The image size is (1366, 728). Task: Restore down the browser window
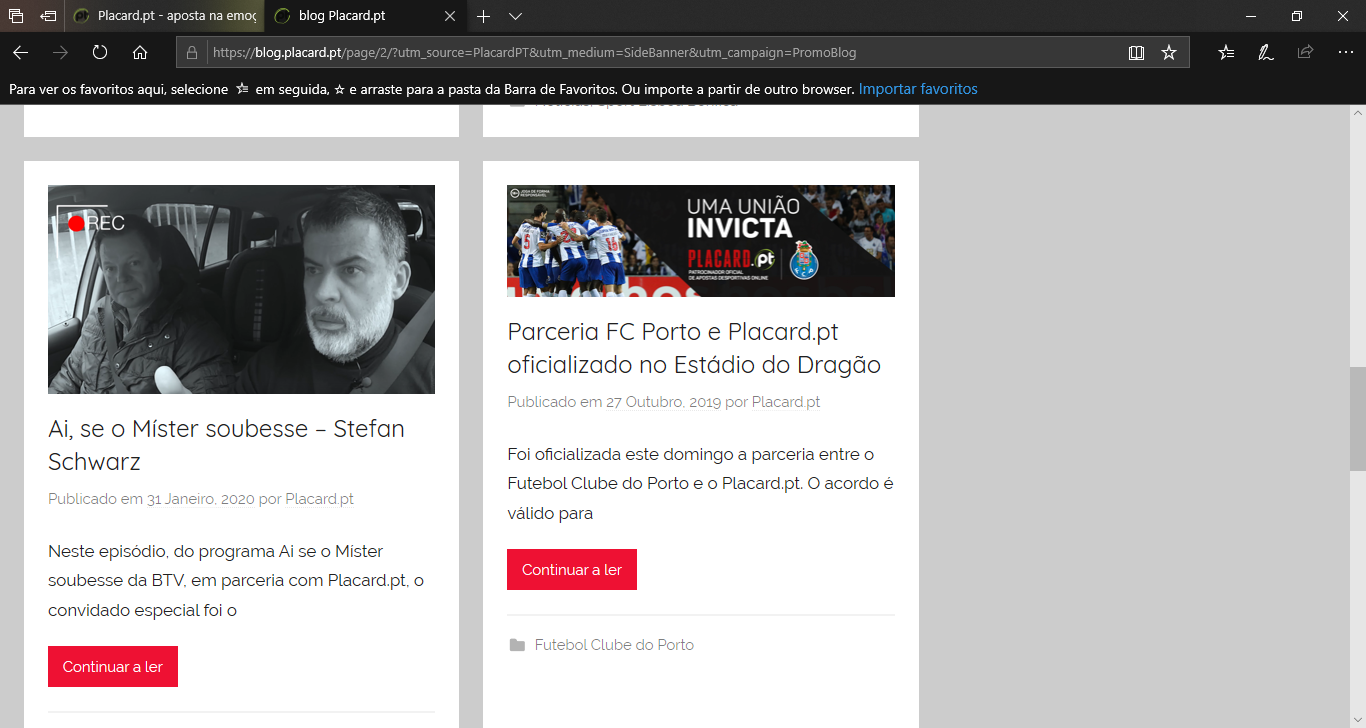[1297, 16]
